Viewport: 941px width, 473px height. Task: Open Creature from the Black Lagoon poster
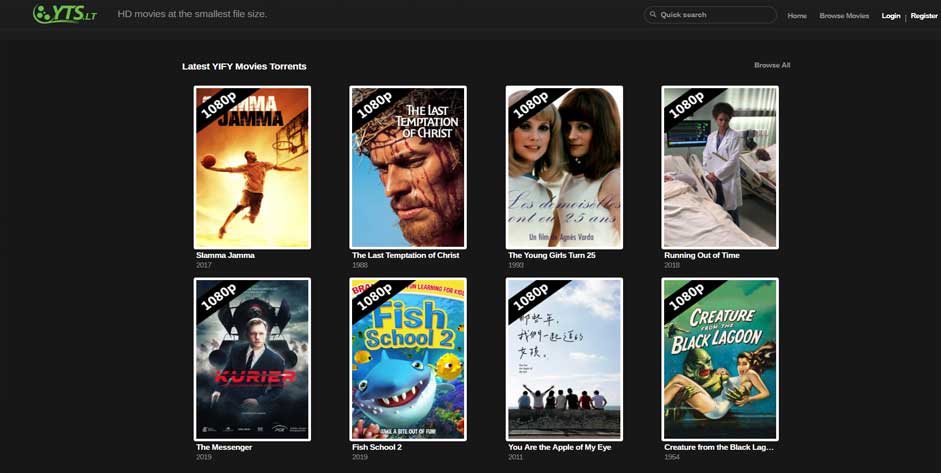[x=720, y=360]
